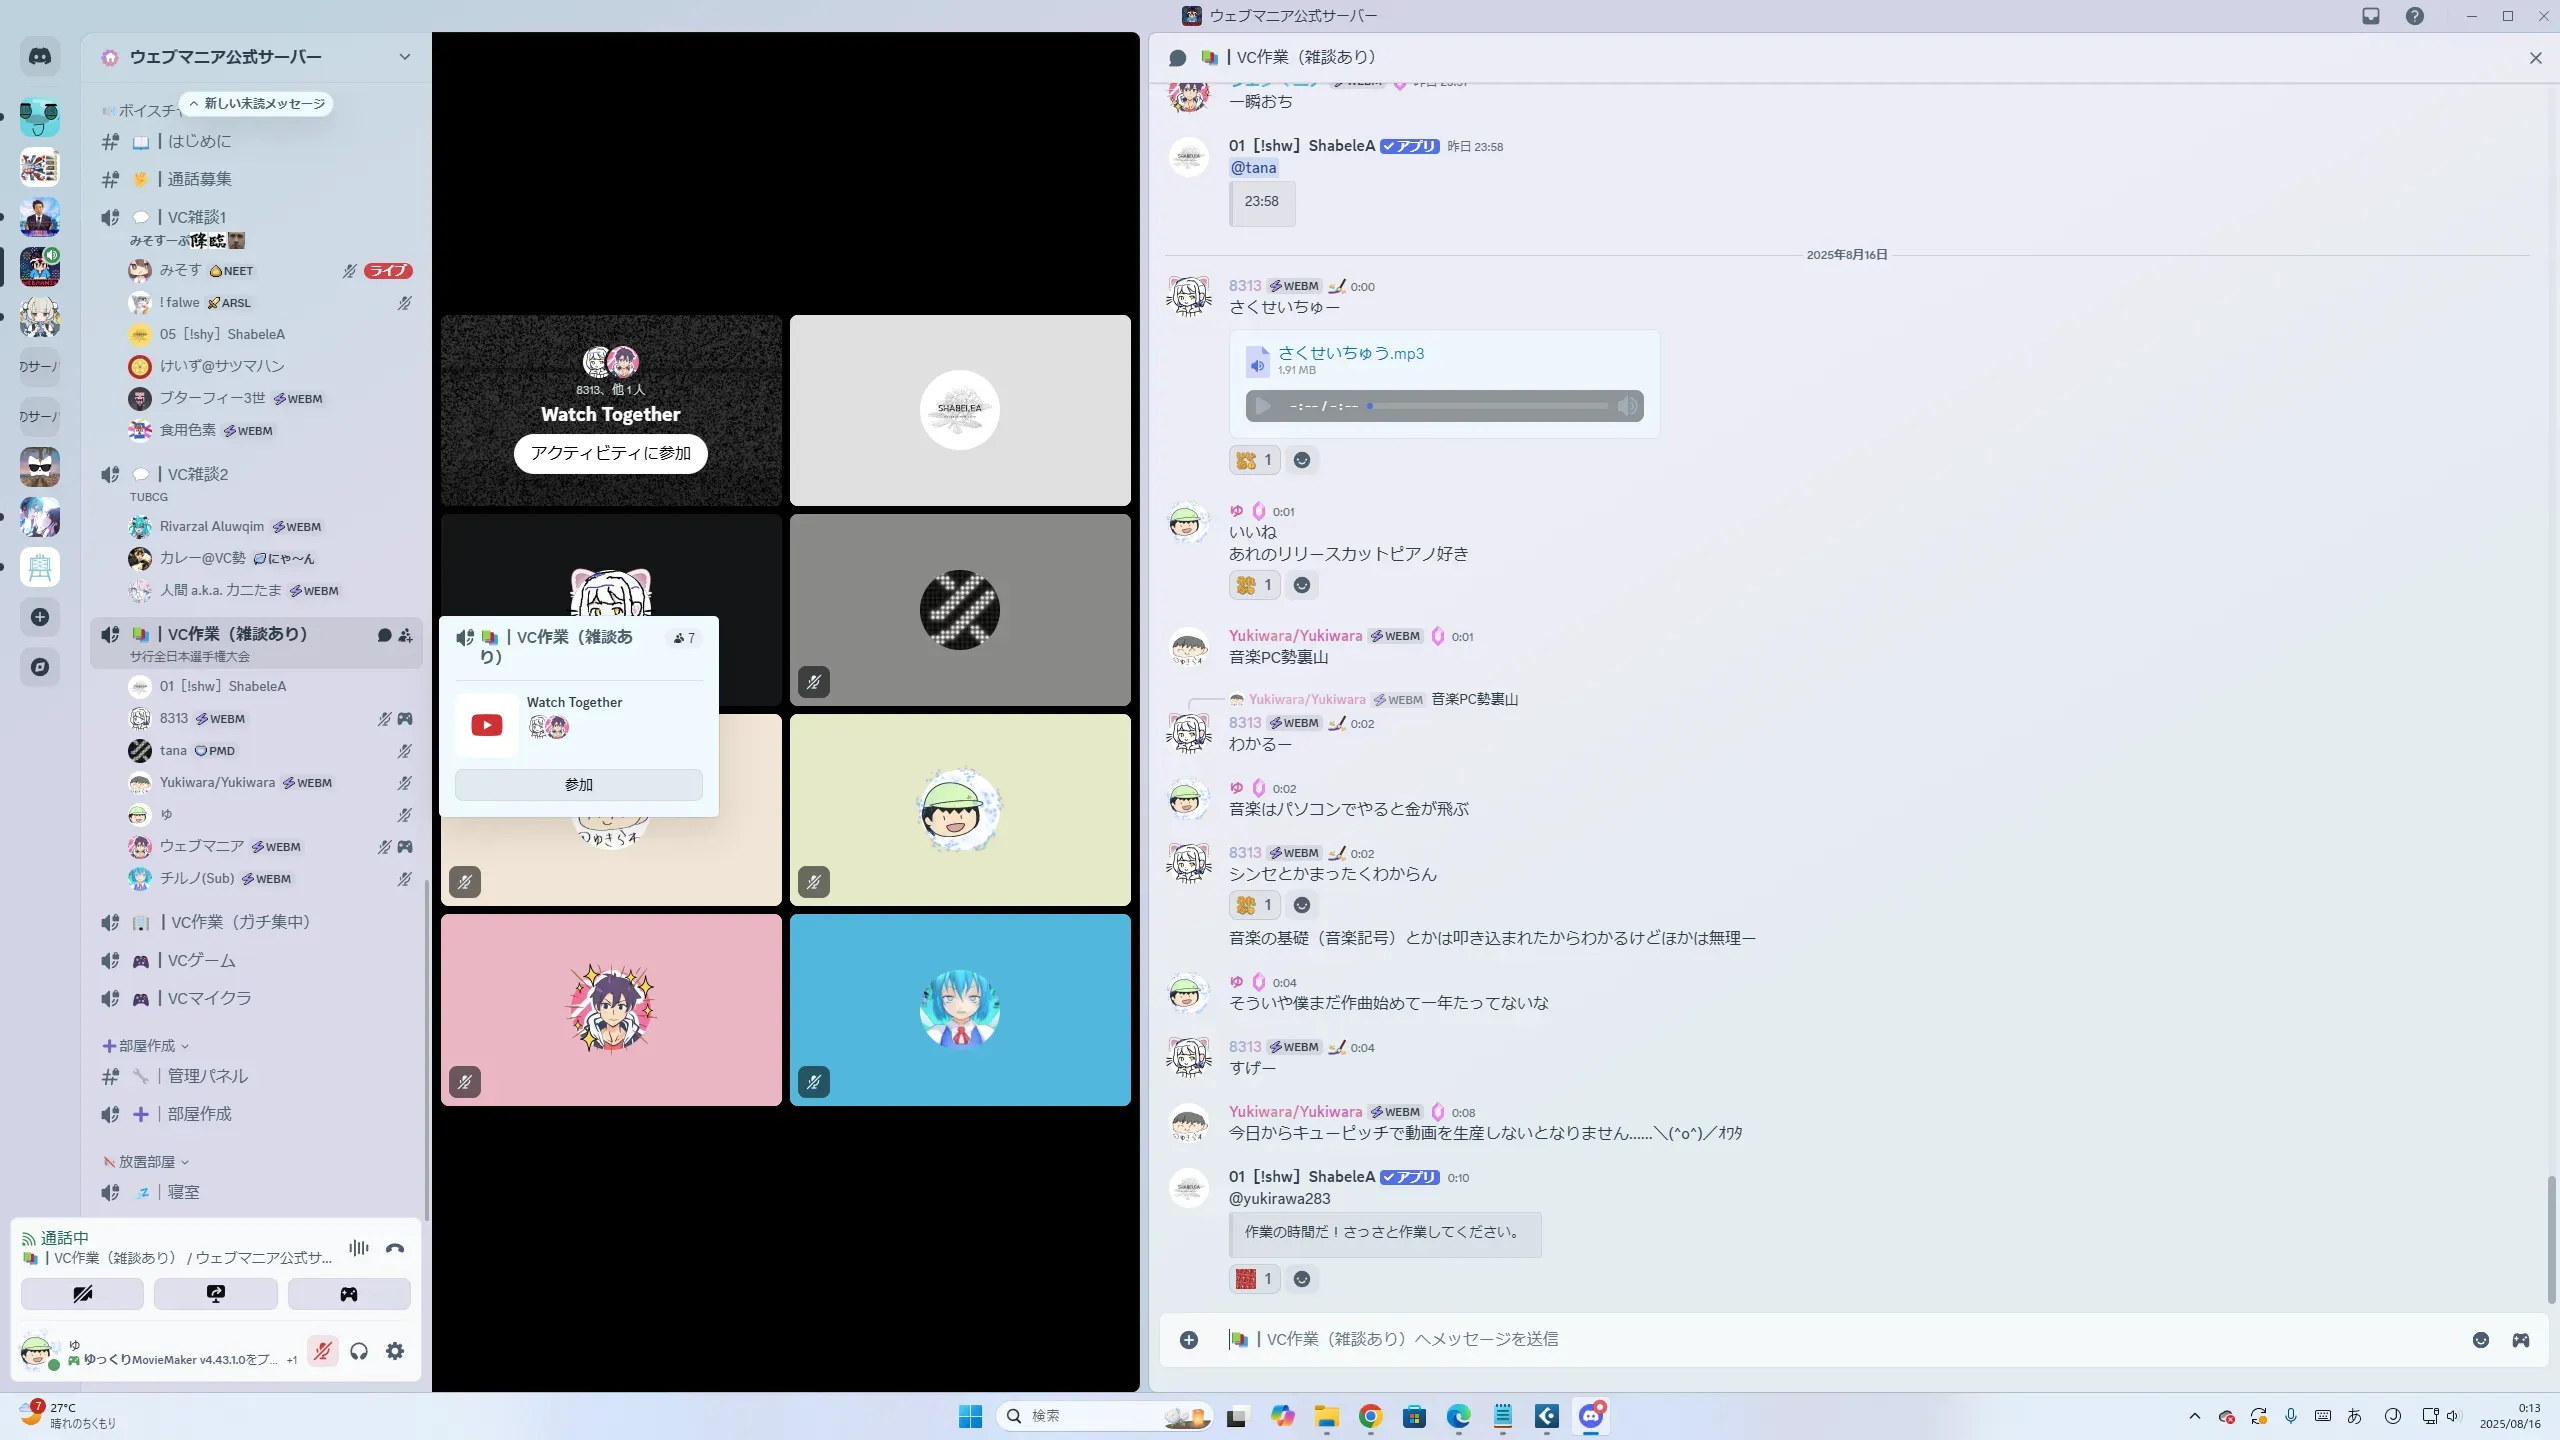Click the disconnect call icon
The width and height of the screenshot is (2560, 1440).
point(395,1248)
